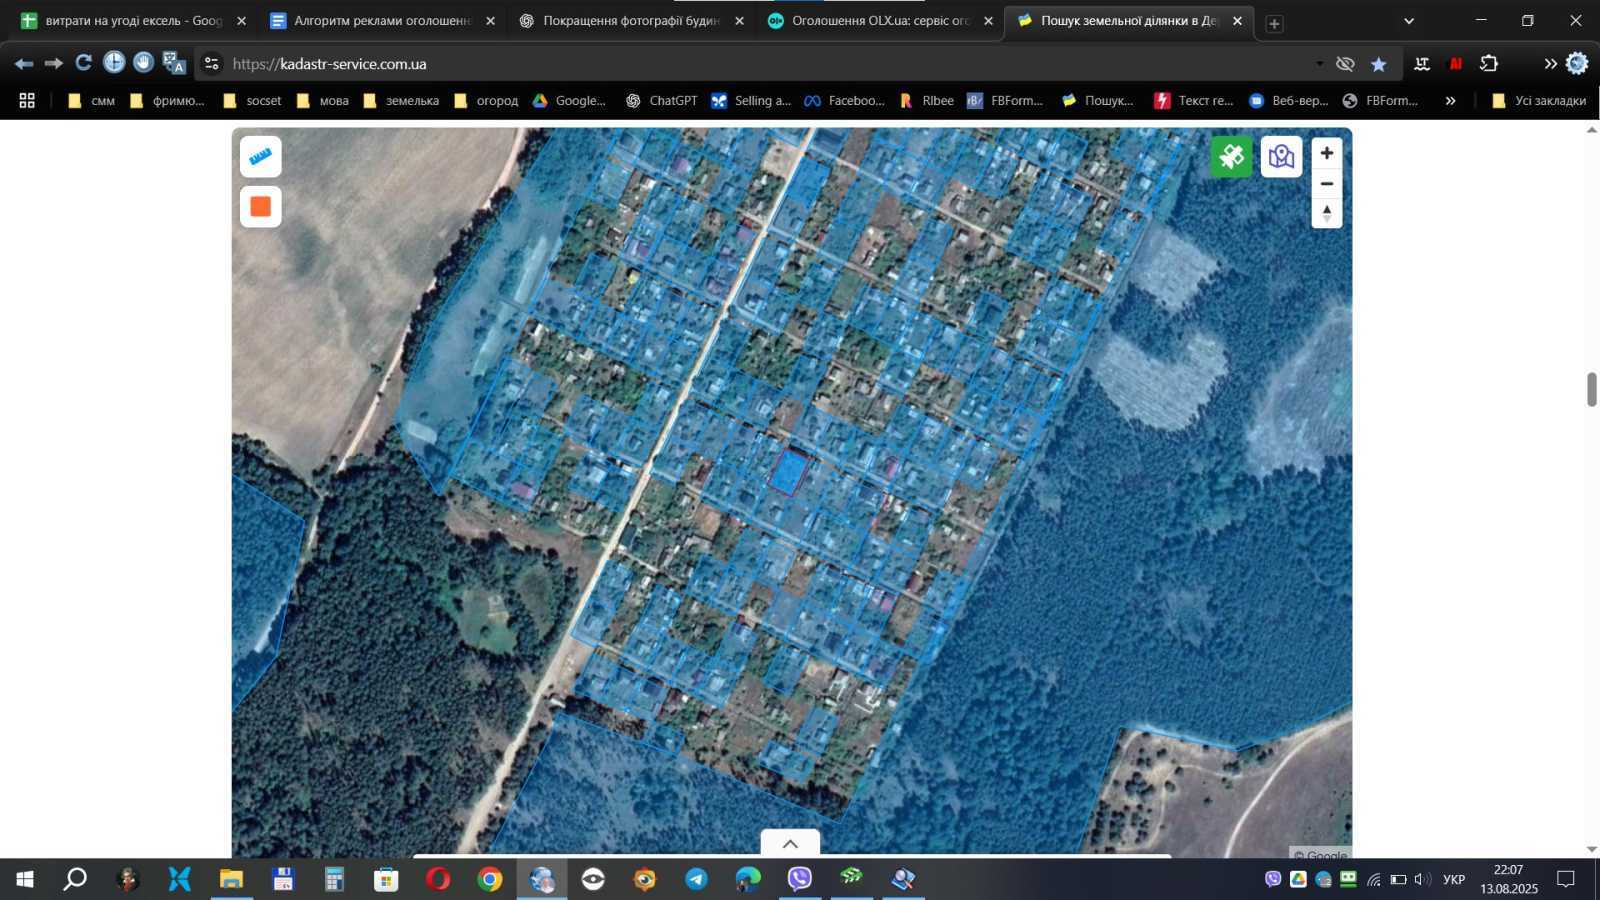Zoom in the map with plus
This screenshot has width=1600, height=900.
pyautogui.click(x=1327, y=153)
